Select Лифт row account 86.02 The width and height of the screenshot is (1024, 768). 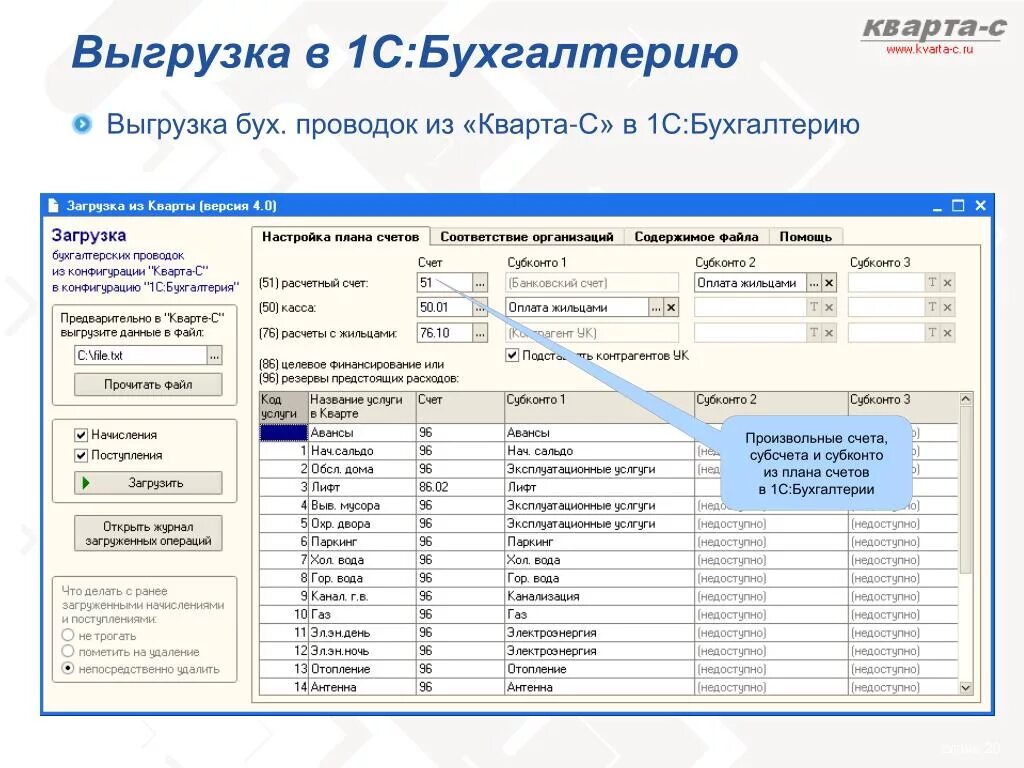(460, 487)
